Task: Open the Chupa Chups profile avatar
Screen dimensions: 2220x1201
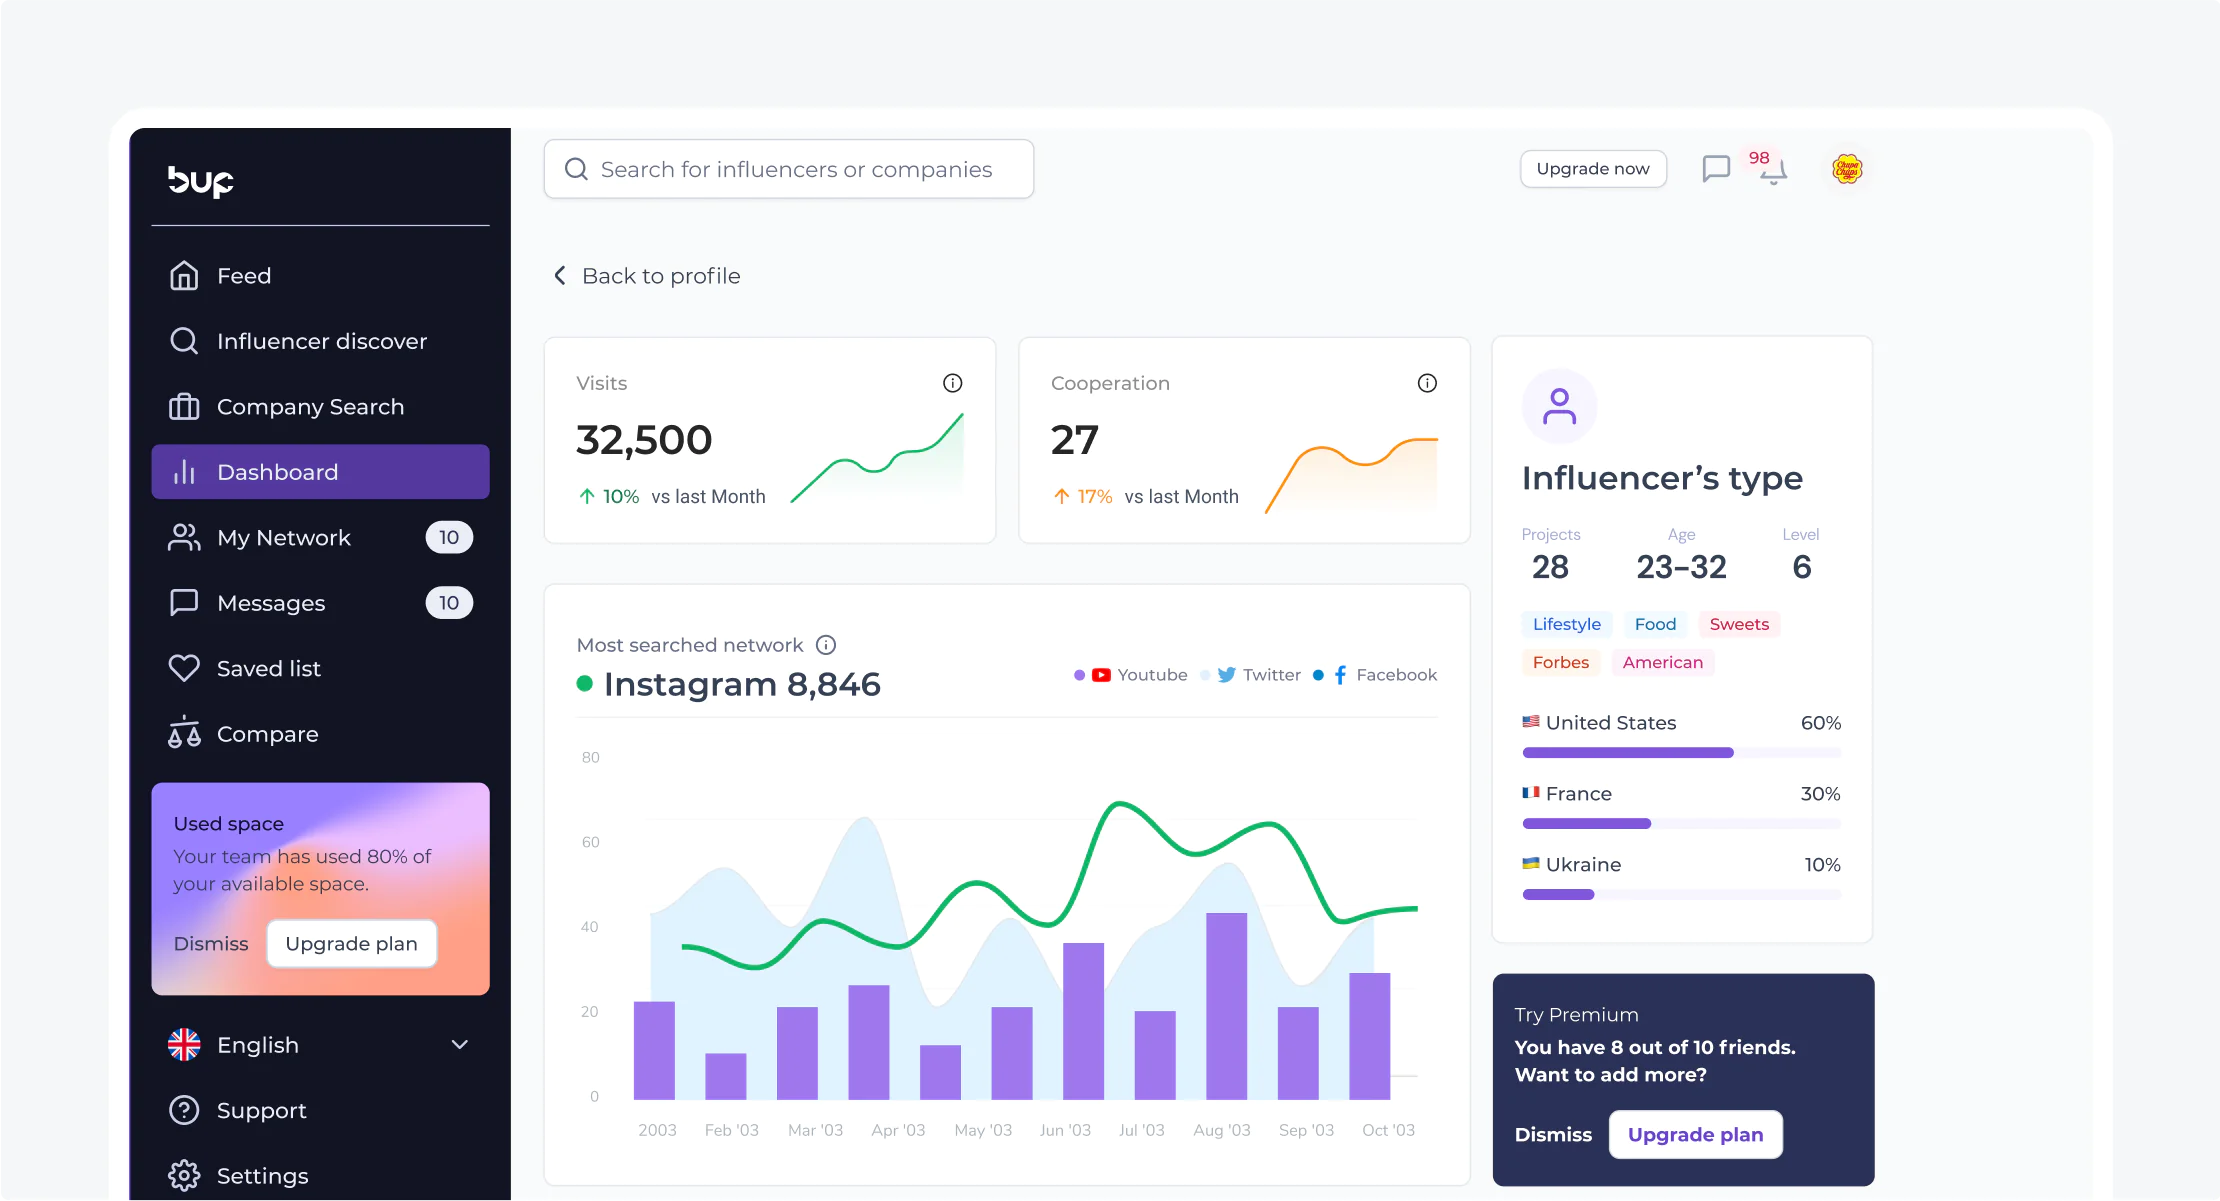Action: coord(1847,169)
